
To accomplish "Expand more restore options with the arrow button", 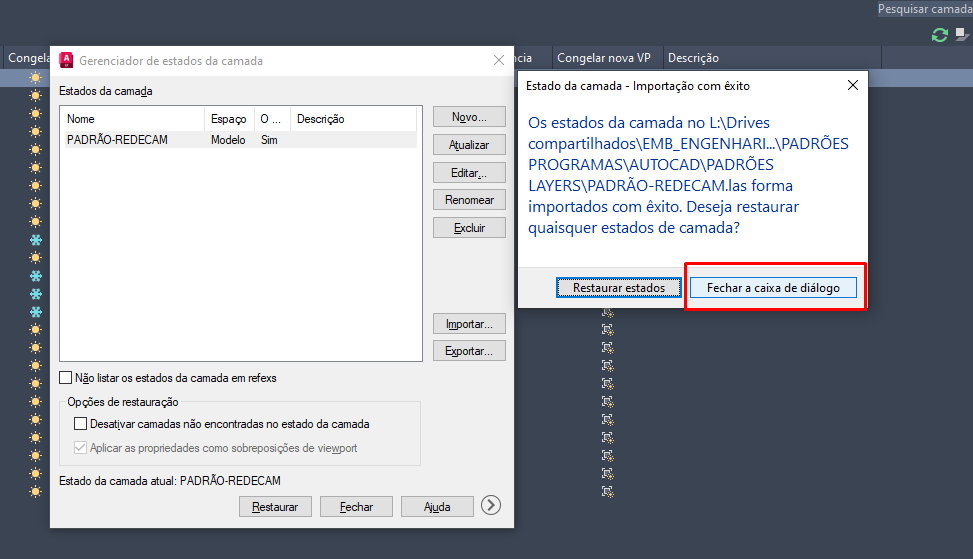I will pos(490,505).
